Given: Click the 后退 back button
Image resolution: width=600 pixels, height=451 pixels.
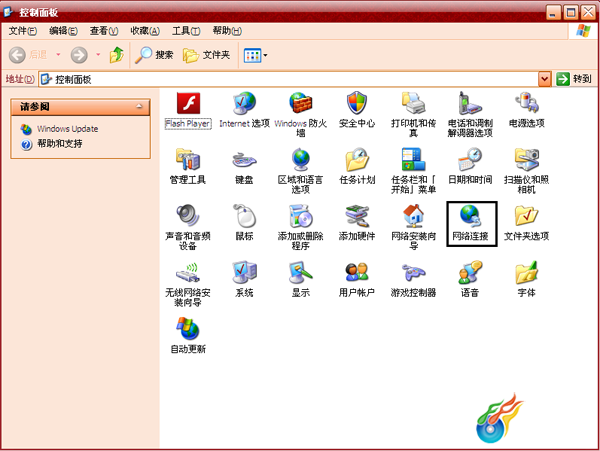Looking at the screenshot, I should [x=28, y=55].
